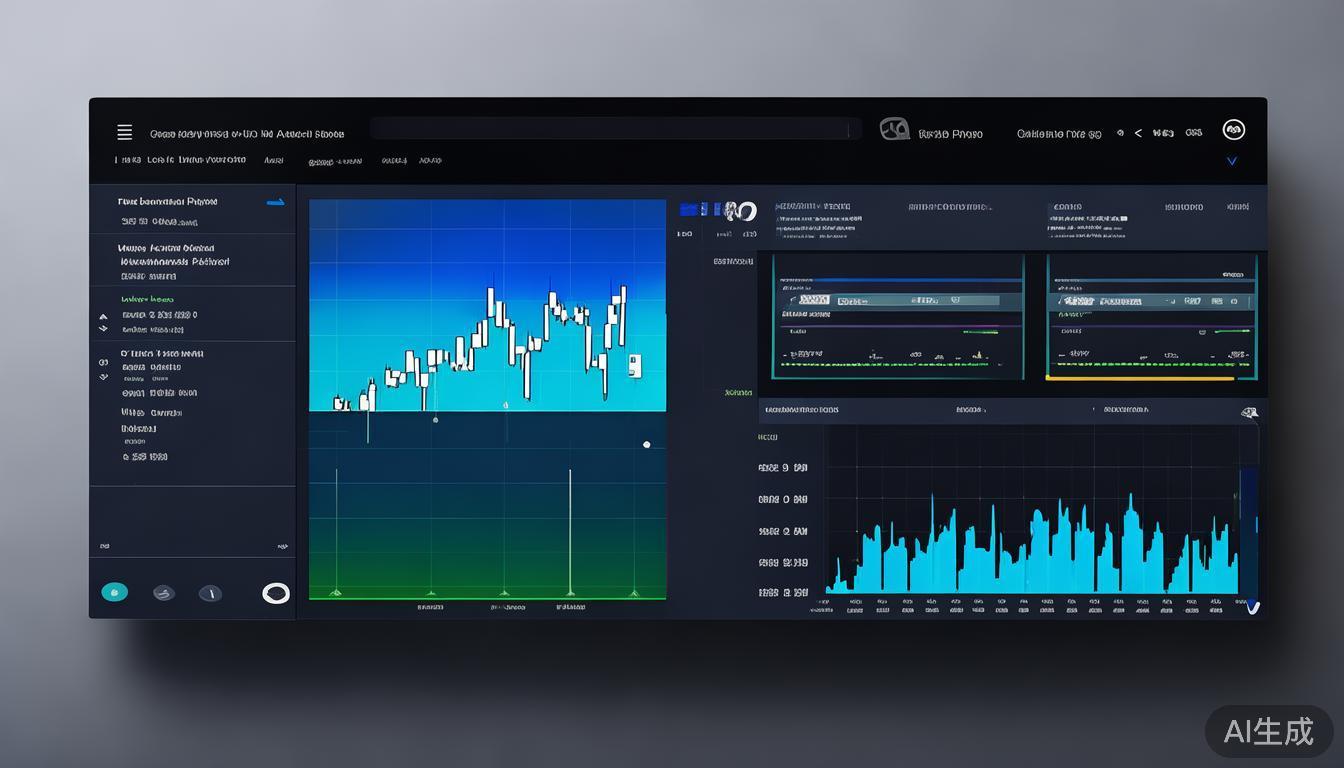Viewport: 1344px width, 768px height.
Task: Click the second gray oval icon in sidebar footer
Action: click(x=164, y=593)
